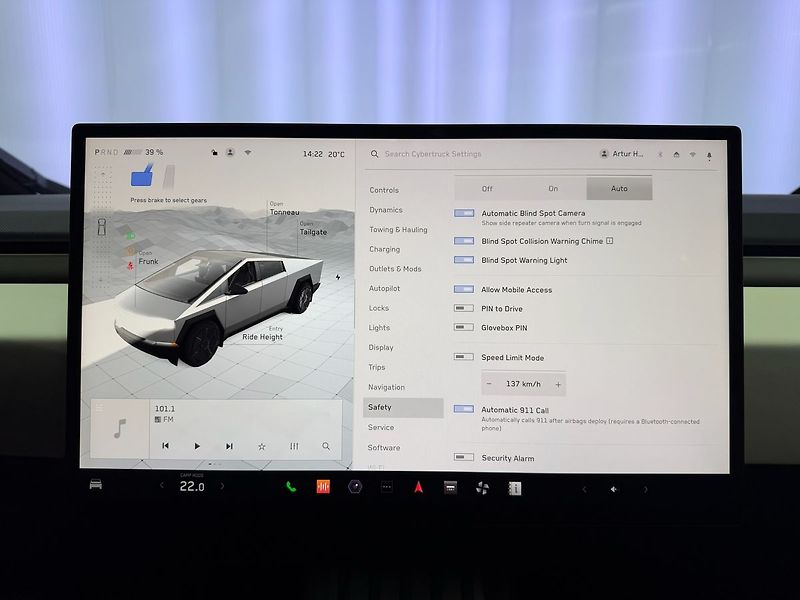
Task: Open the calendar app icon in dock
Action: [450, 488]
